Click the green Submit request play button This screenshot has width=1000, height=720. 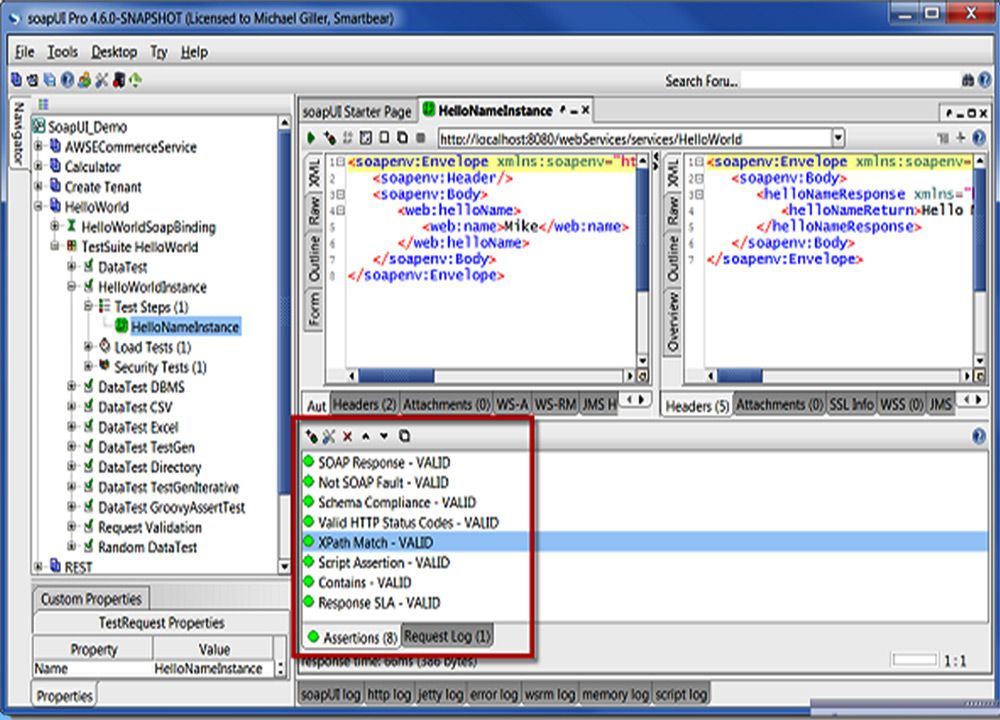[x=311, y=137]
